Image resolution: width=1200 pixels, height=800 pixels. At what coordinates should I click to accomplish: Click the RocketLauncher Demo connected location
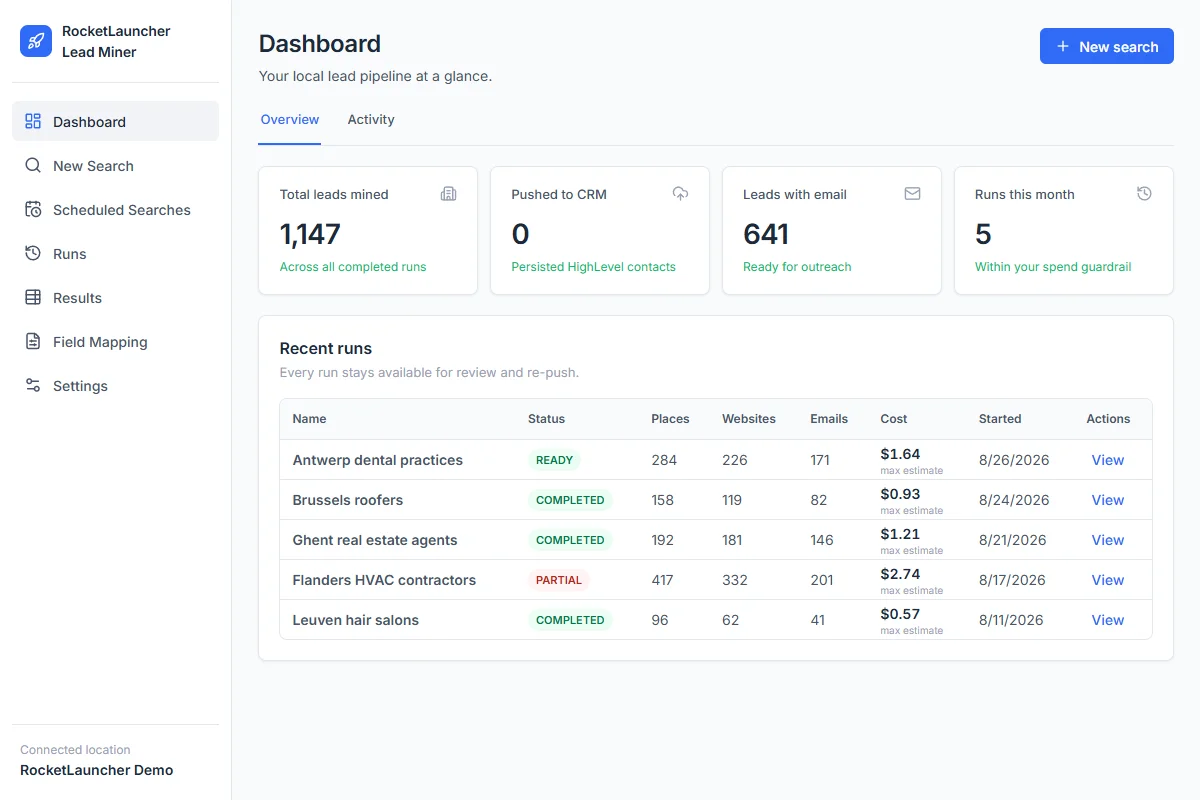tap(97, 770)
